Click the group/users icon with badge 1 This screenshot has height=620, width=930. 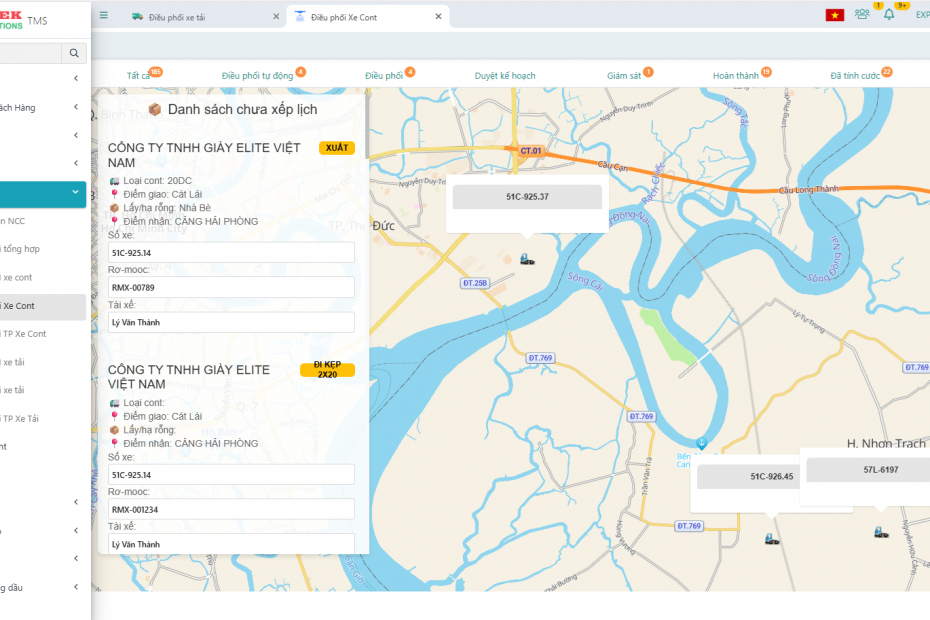click(860, 14)
